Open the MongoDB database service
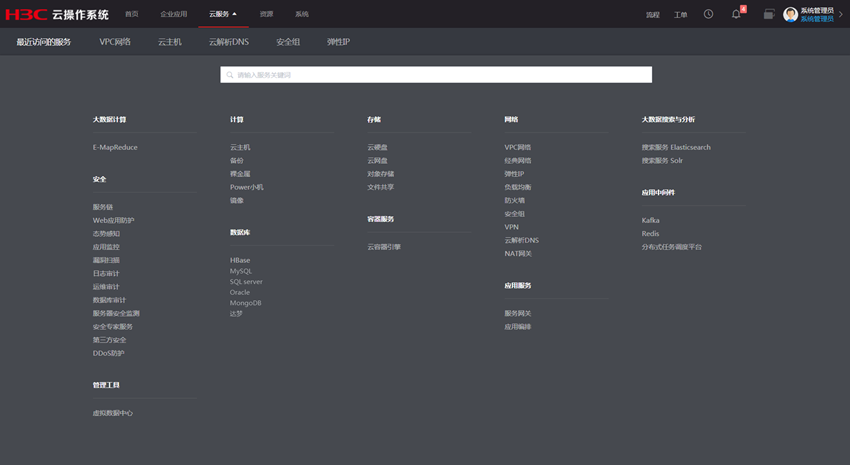 [245, 302]
